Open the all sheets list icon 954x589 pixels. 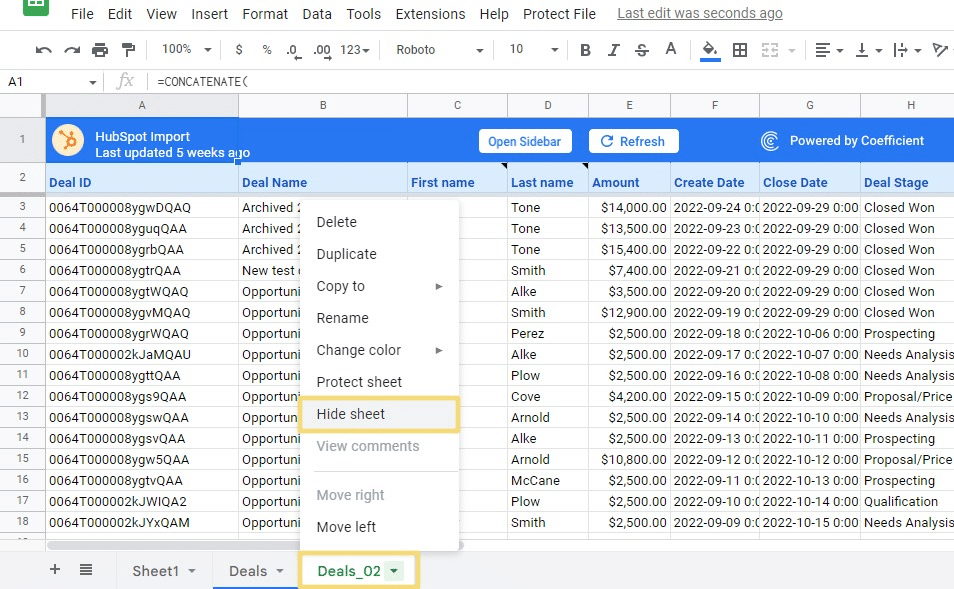point(86,570)
